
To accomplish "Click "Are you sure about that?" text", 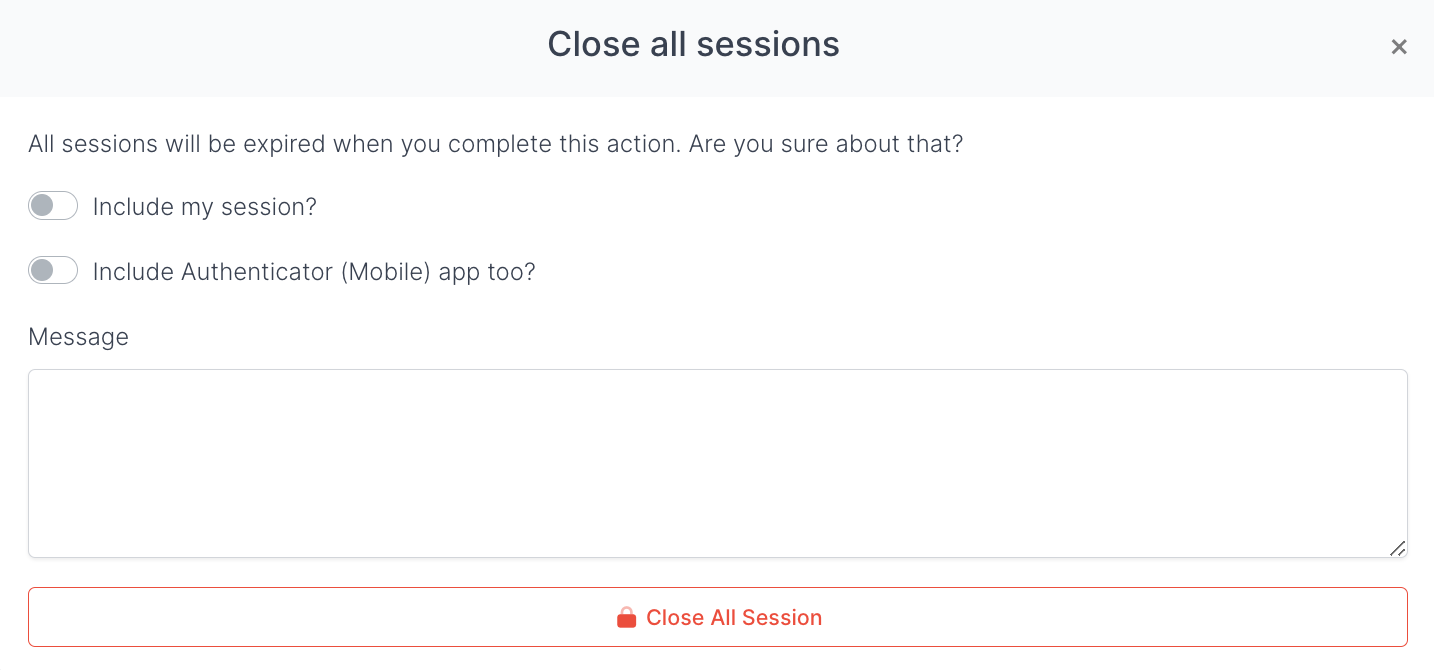I will 825,144.
